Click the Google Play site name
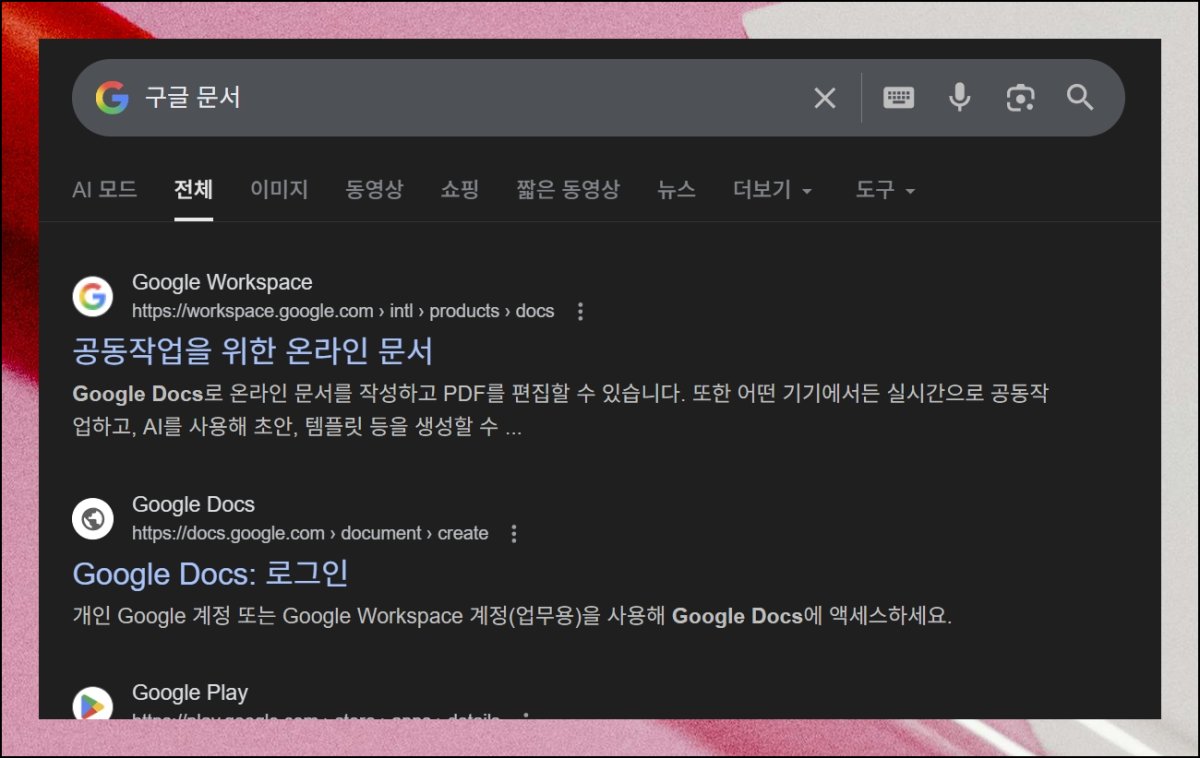Screen dimensions: 1200x758 click(190, 692)
